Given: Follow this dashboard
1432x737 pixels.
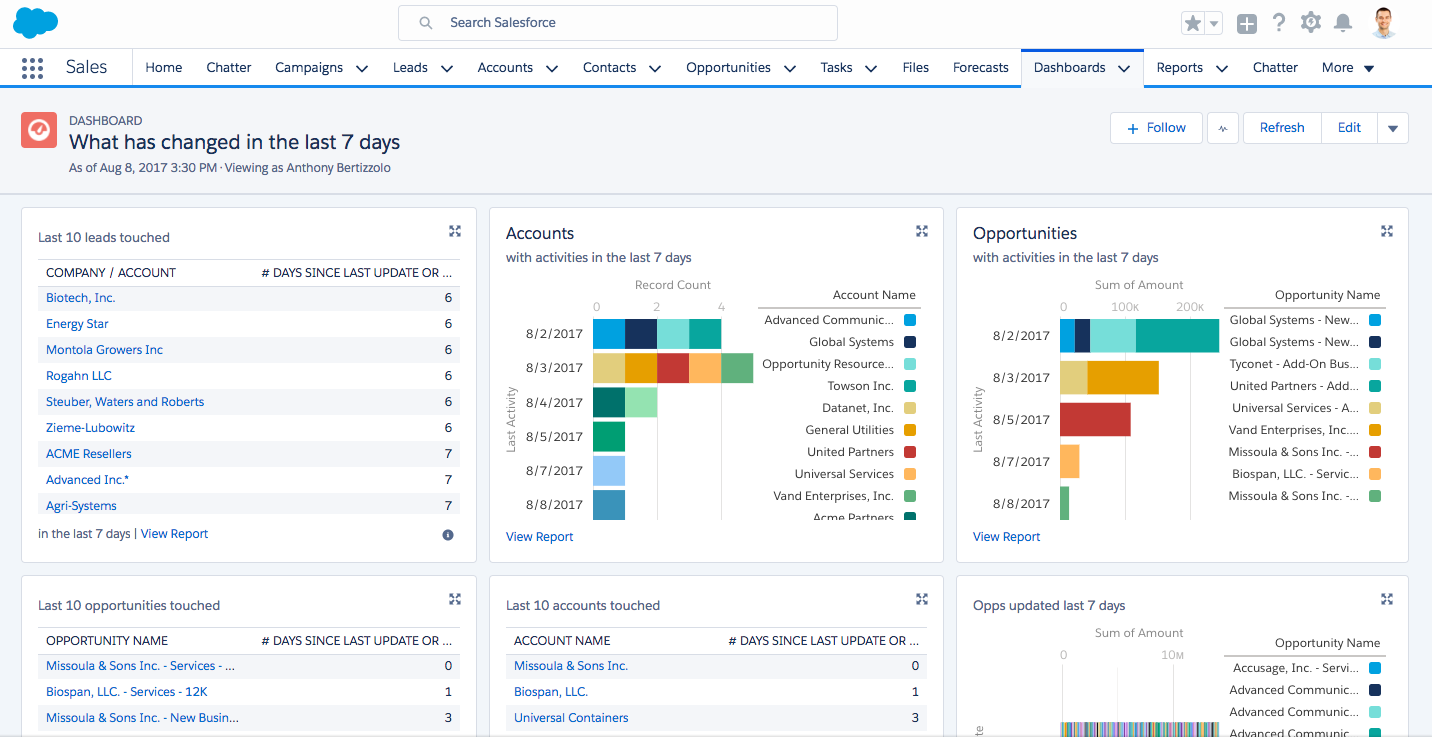Looking at the screenshot, I should pyautogui.click(x=1156, y=128).
